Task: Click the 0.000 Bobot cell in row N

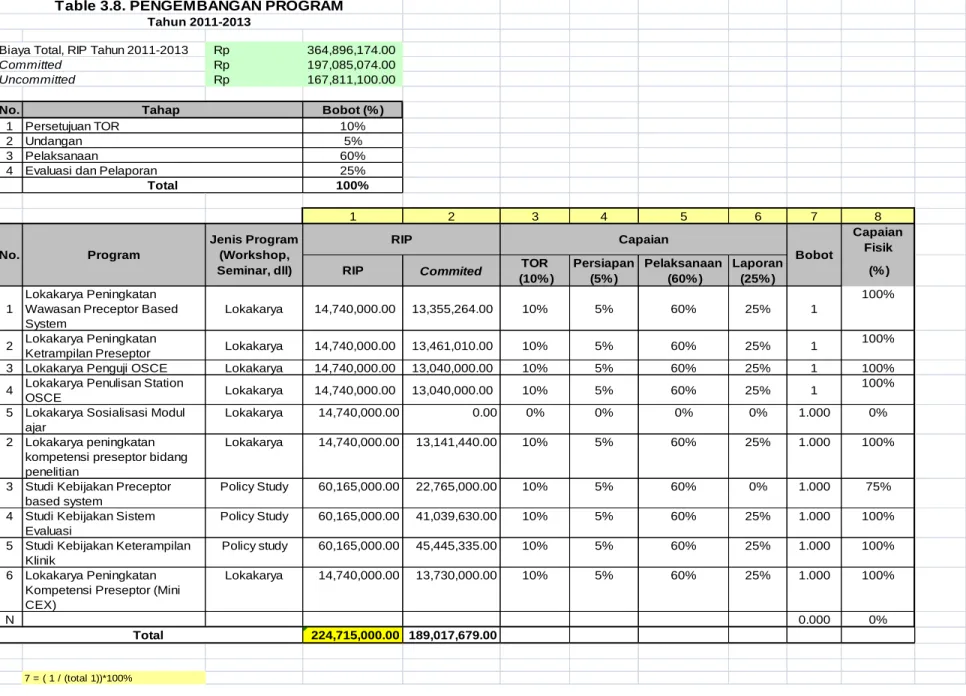Action: click(x=814, y=620)
